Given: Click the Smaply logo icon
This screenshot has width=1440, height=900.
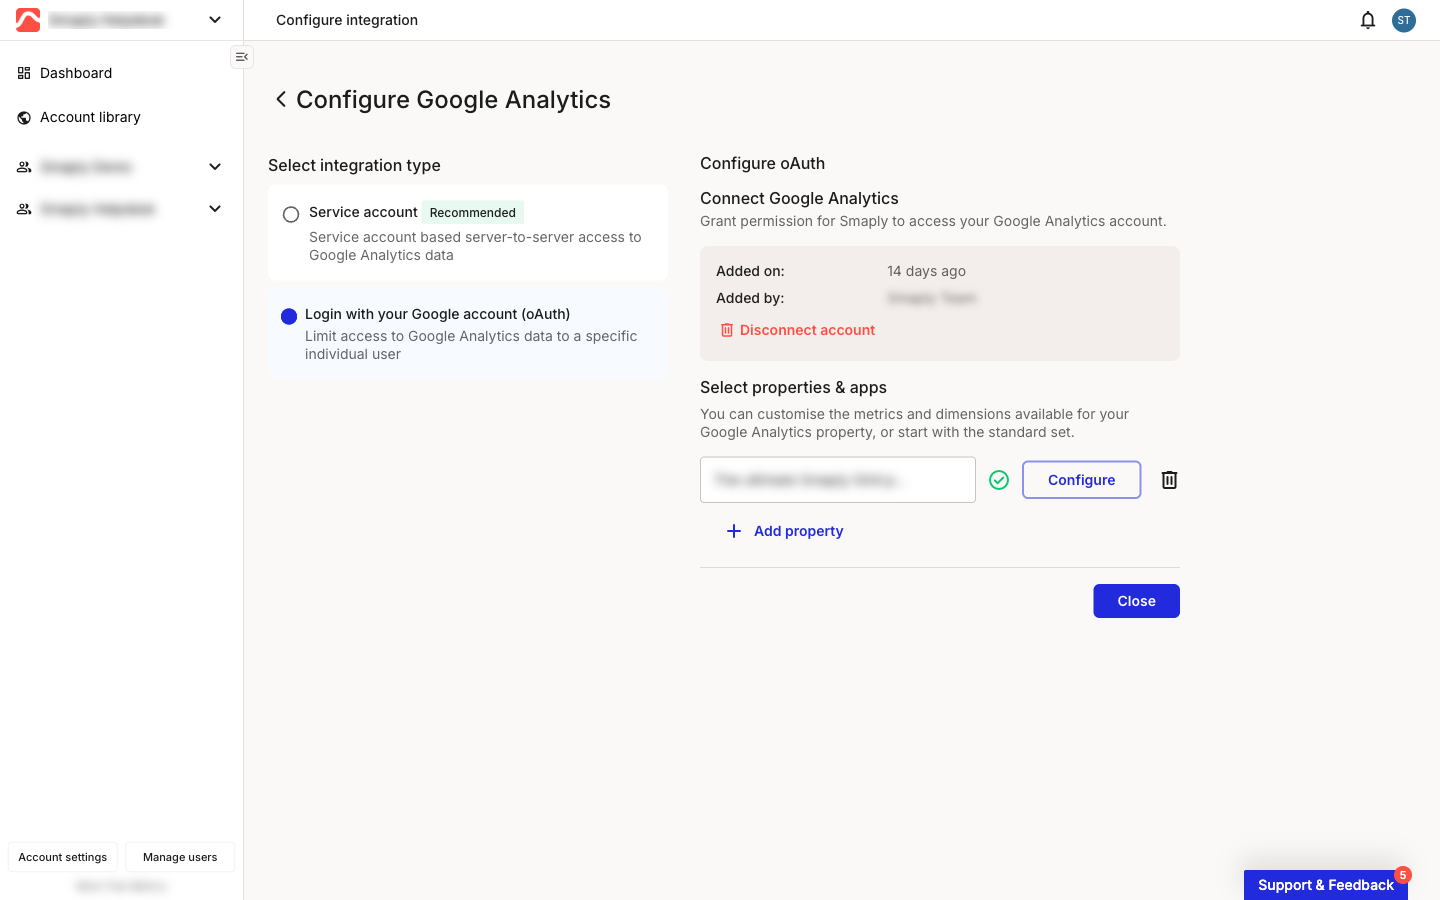Looking at the screenshot, I should click(x=28, y=20).
